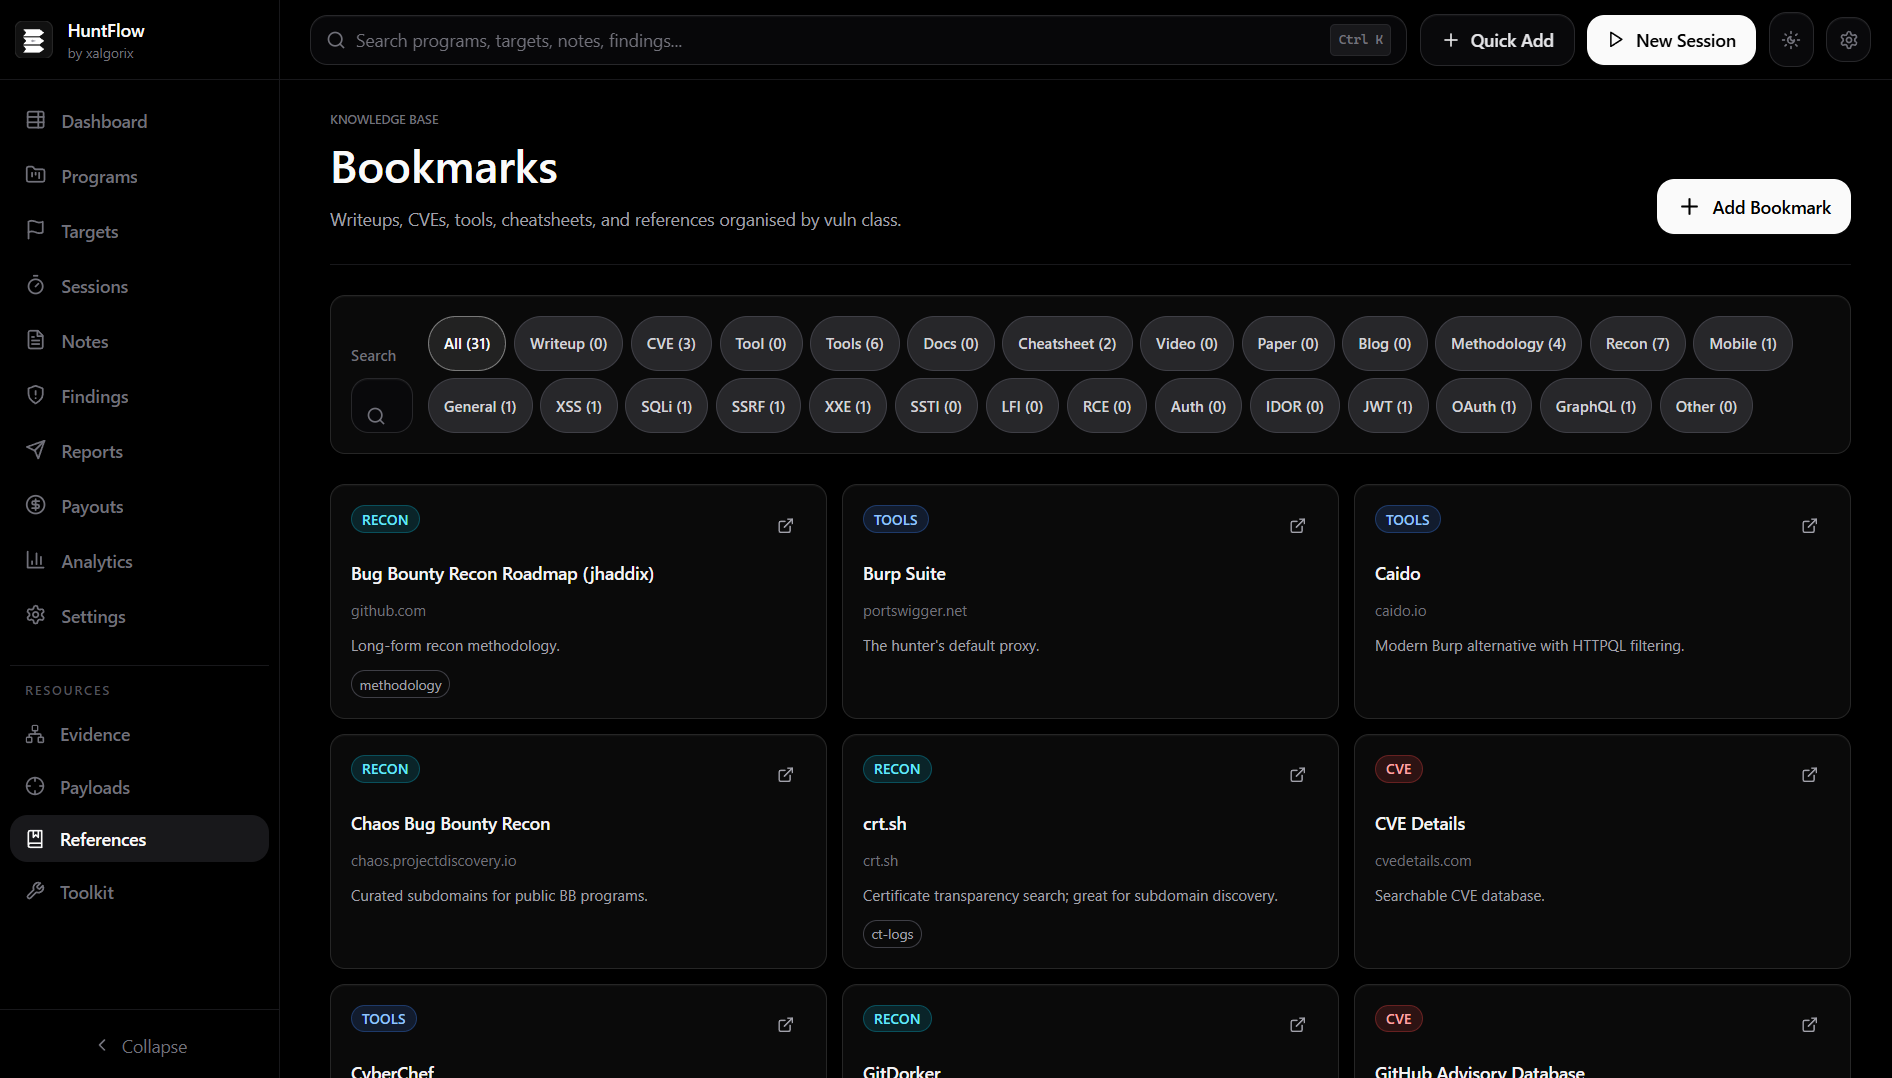
Task: Open Programs page from sidebar
Action: click(139, 176)
